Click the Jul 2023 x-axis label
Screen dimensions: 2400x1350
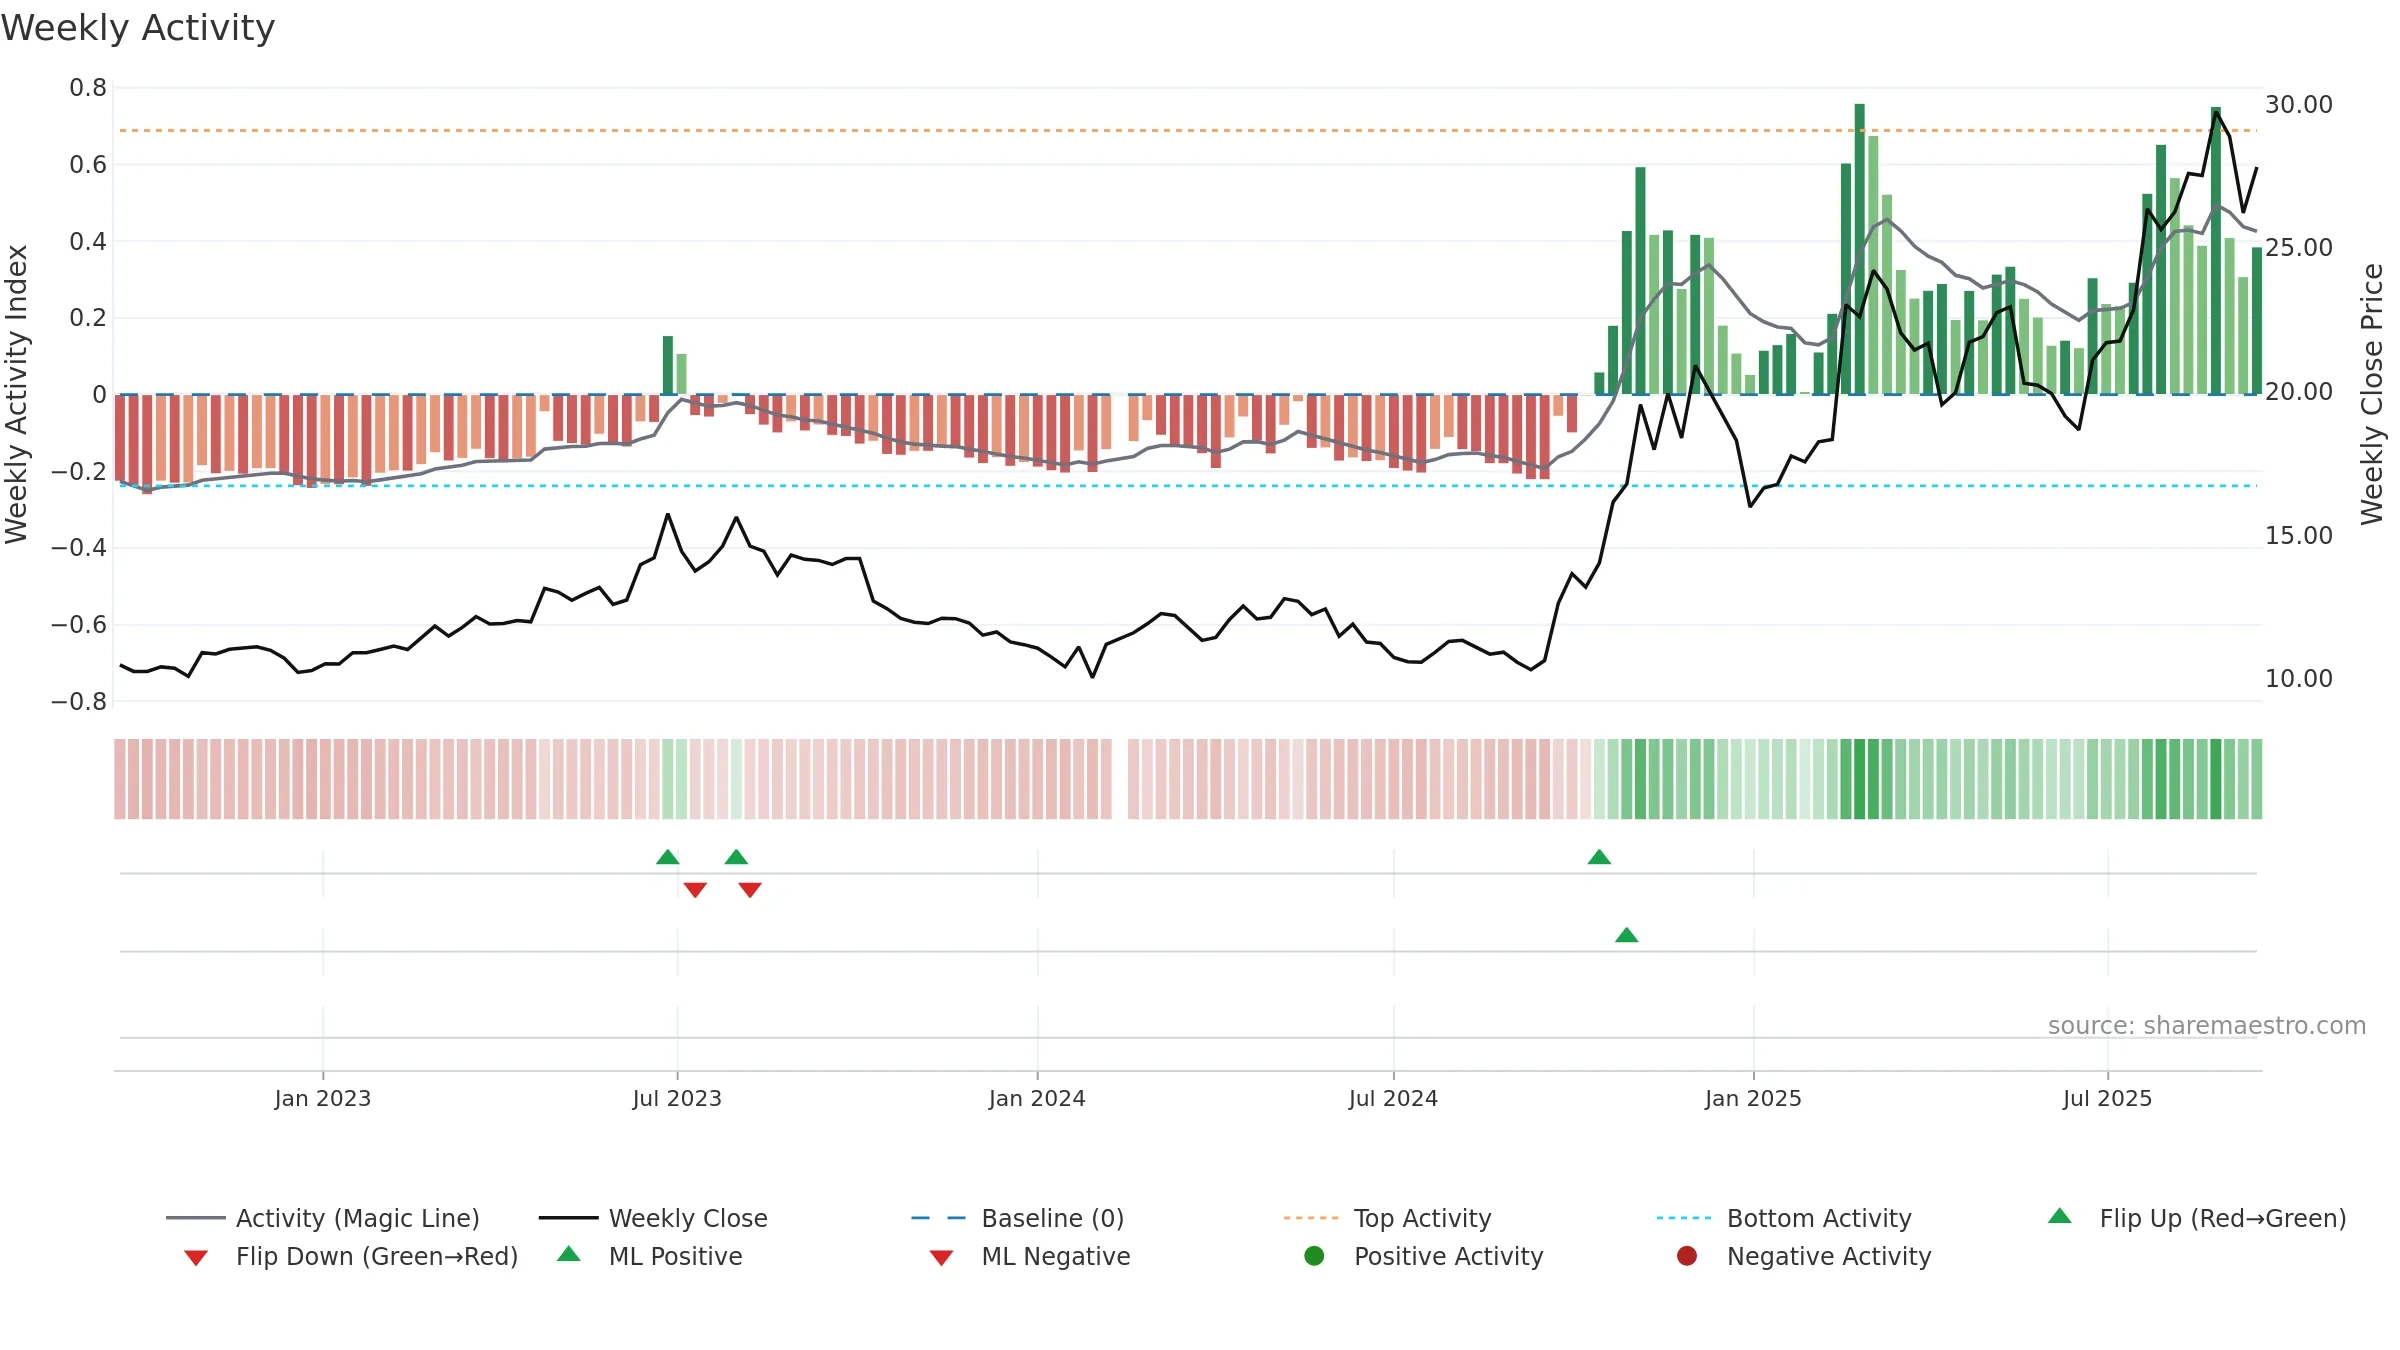pos(677,1098)
